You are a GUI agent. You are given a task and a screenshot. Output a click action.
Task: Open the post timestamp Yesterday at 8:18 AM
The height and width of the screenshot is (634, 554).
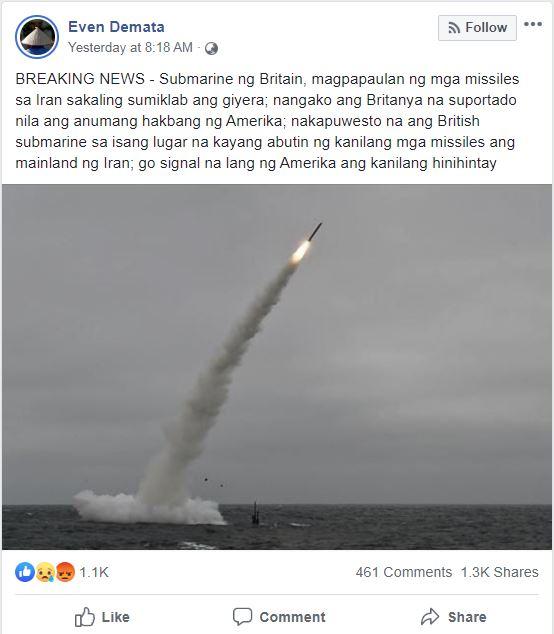130,48
